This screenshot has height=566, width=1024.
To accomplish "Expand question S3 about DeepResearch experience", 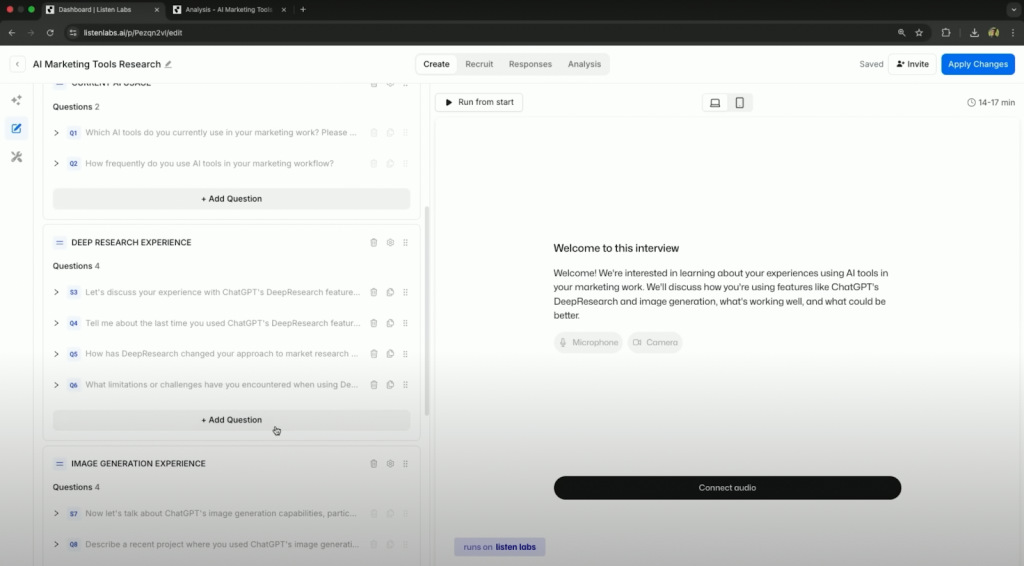I will click(x=57, y=292).
